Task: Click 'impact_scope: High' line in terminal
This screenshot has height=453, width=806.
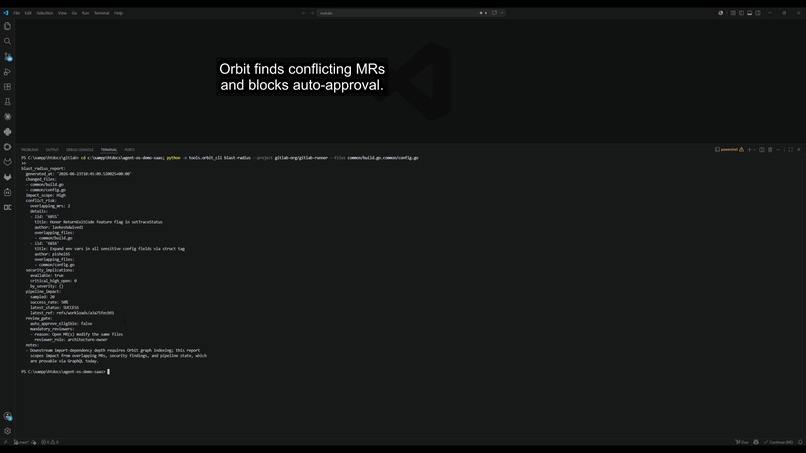Action: (x=46, y=195)
